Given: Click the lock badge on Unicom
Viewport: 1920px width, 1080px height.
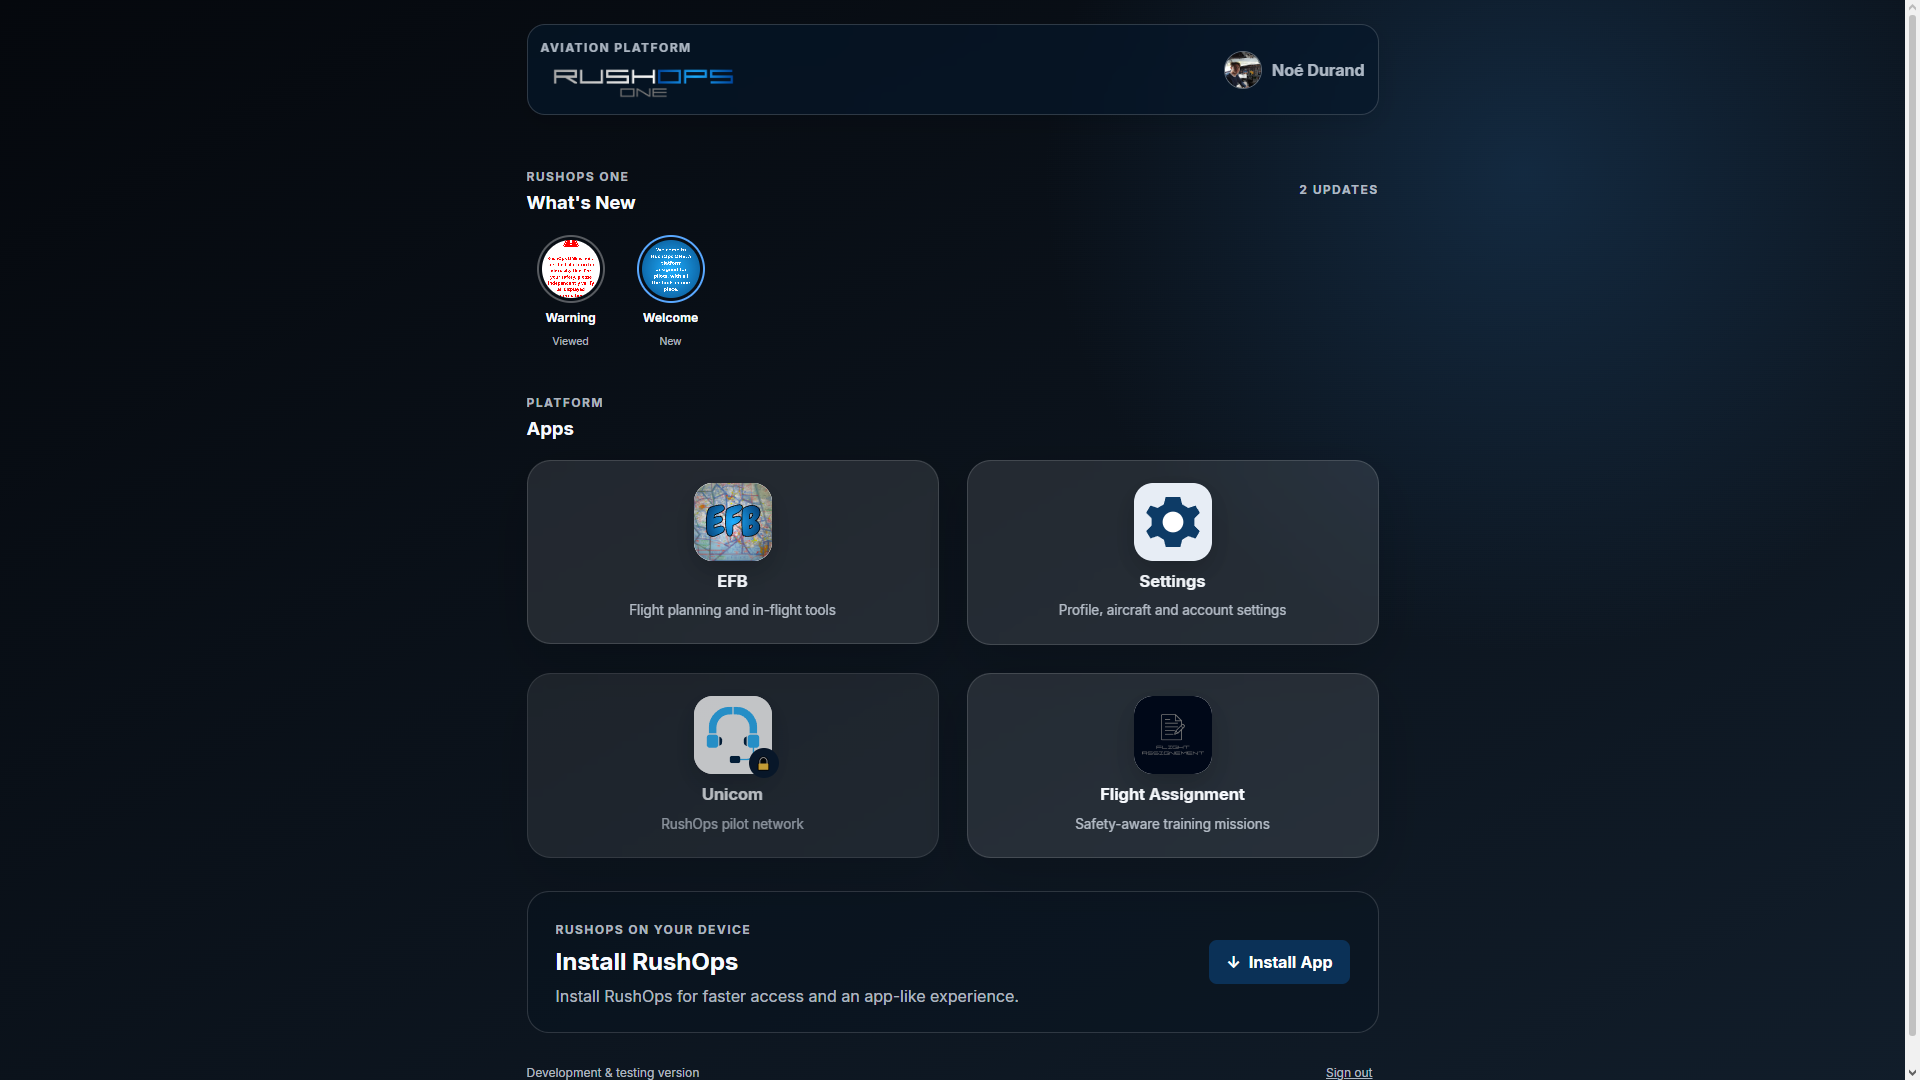Looking at the screenshot, I should coord(763,763).
